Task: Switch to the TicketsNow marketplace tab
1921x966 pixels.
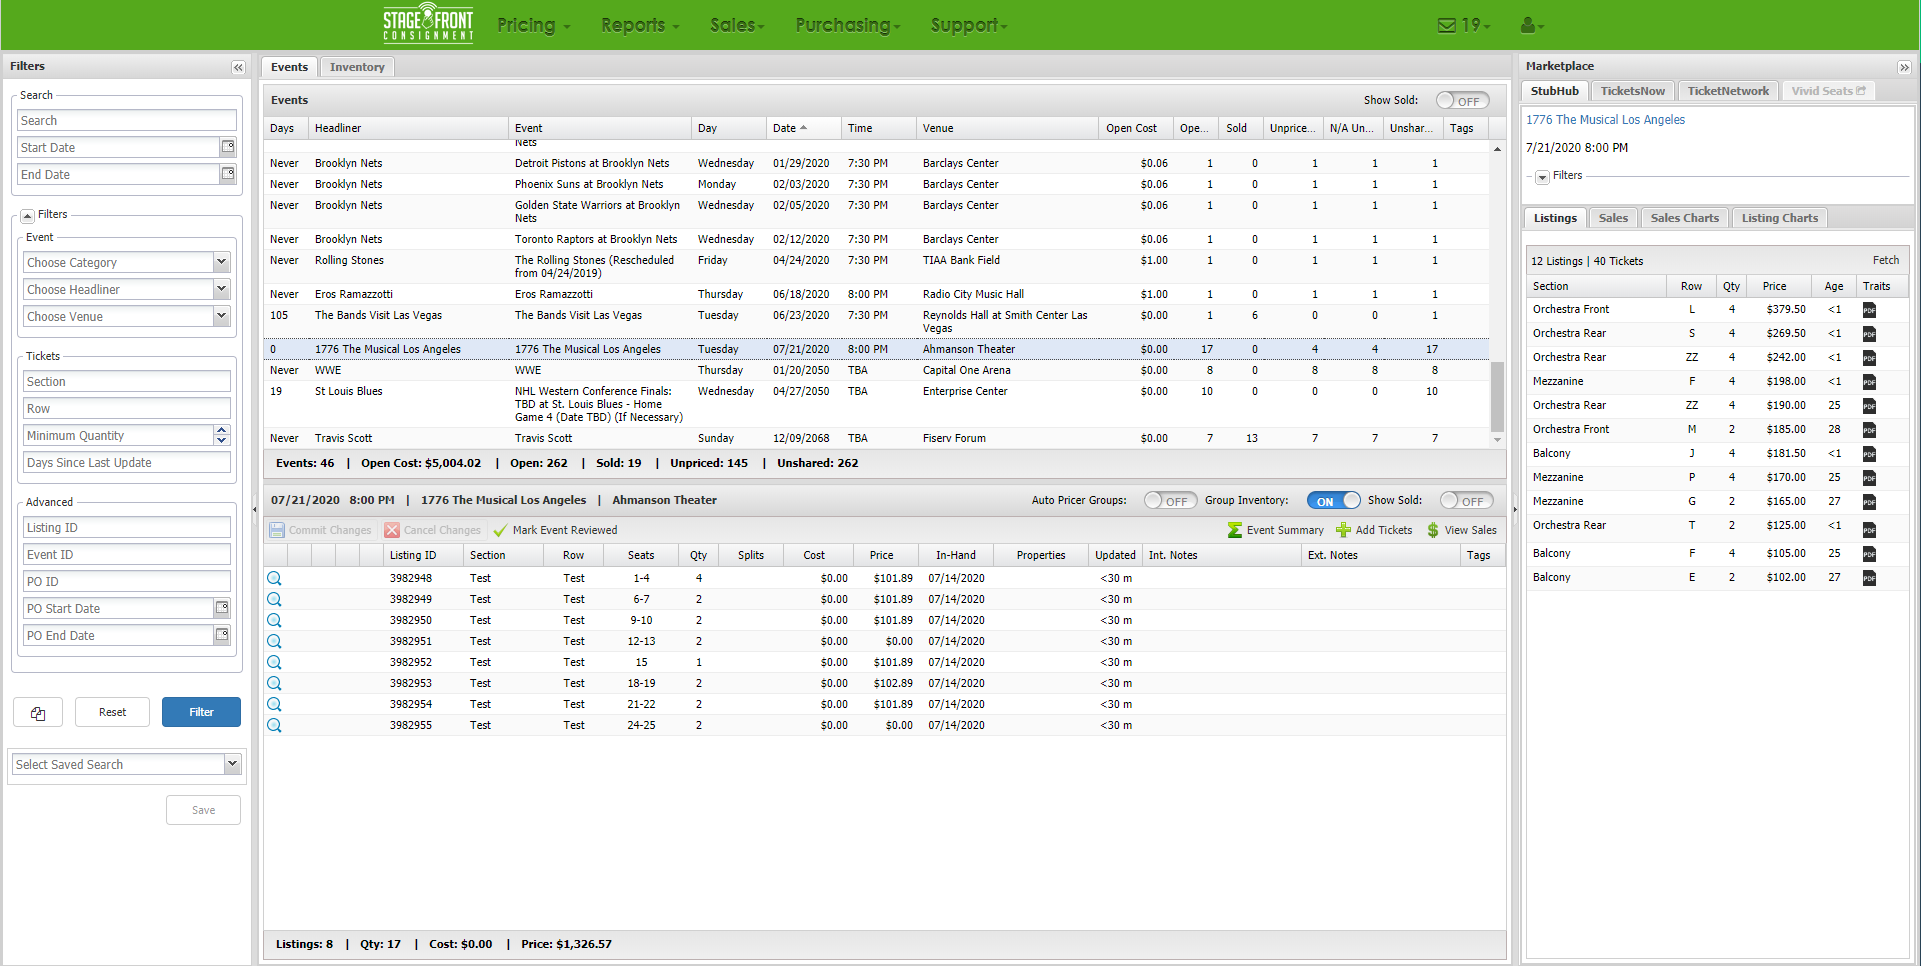Action: tap(1632, 91)
